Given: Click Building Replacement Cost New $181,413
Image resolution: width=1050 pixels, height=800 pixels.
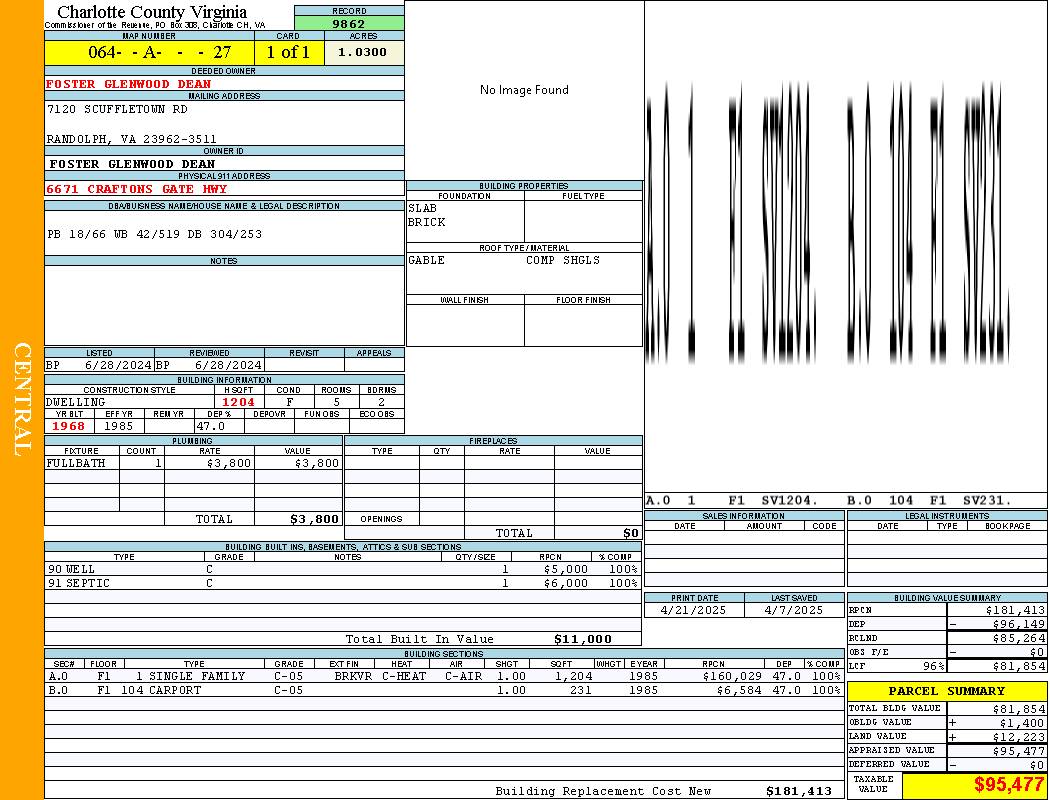Looking at the screenshot, I should pos(799,791).
